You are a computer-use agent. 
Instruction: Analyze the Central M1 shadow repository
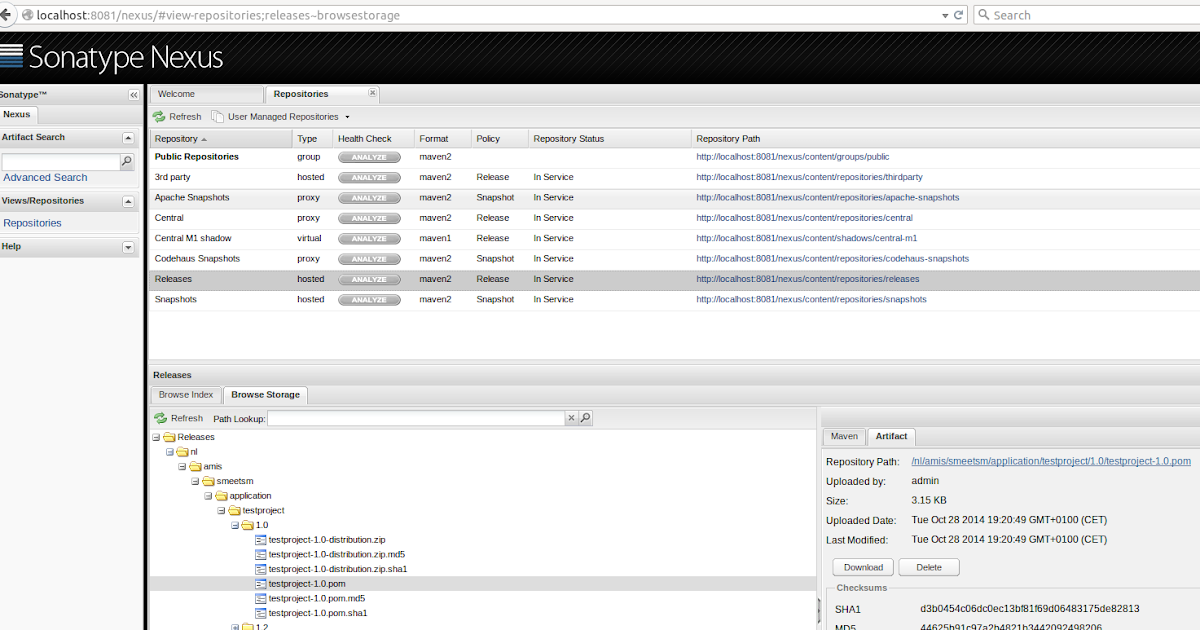(369, 238)
